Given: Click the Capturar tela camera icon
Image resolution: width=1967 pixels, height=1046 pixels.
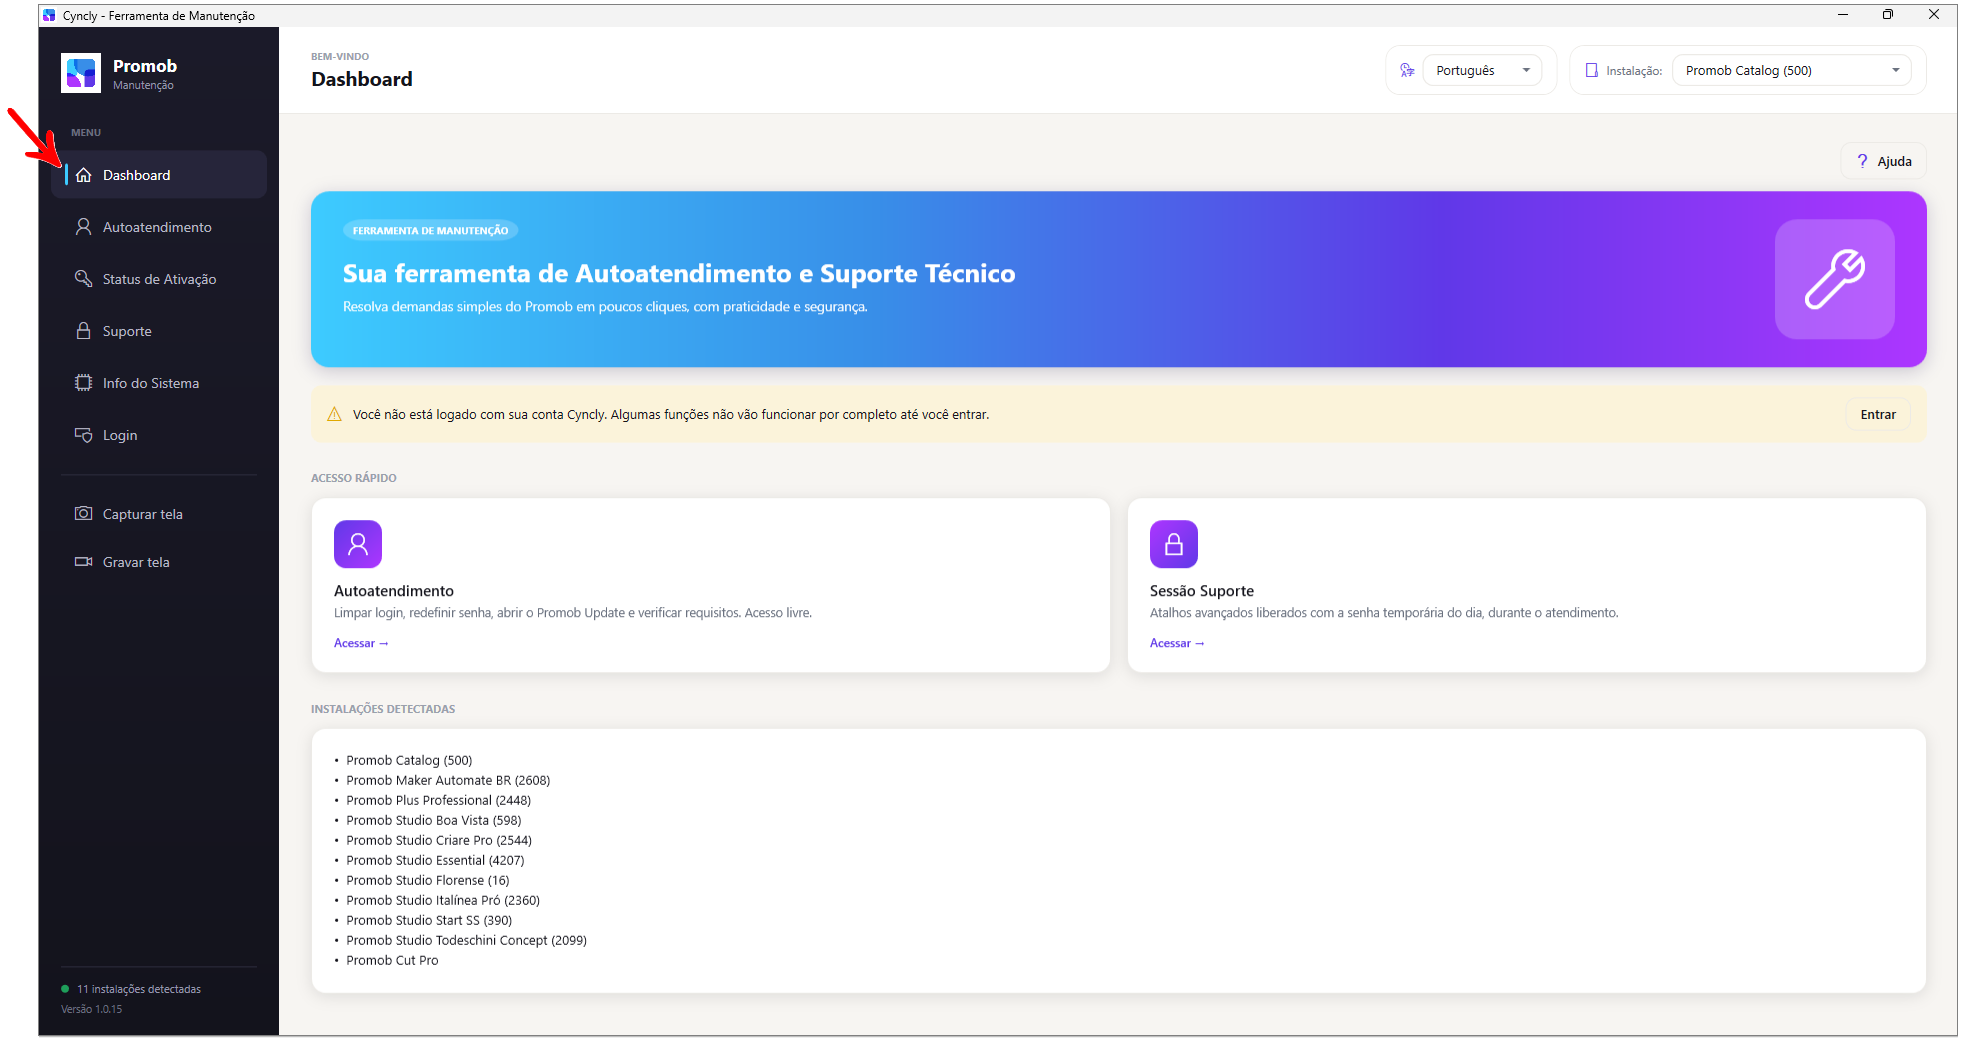Looking at the screenshot, I should coord(84,514).
